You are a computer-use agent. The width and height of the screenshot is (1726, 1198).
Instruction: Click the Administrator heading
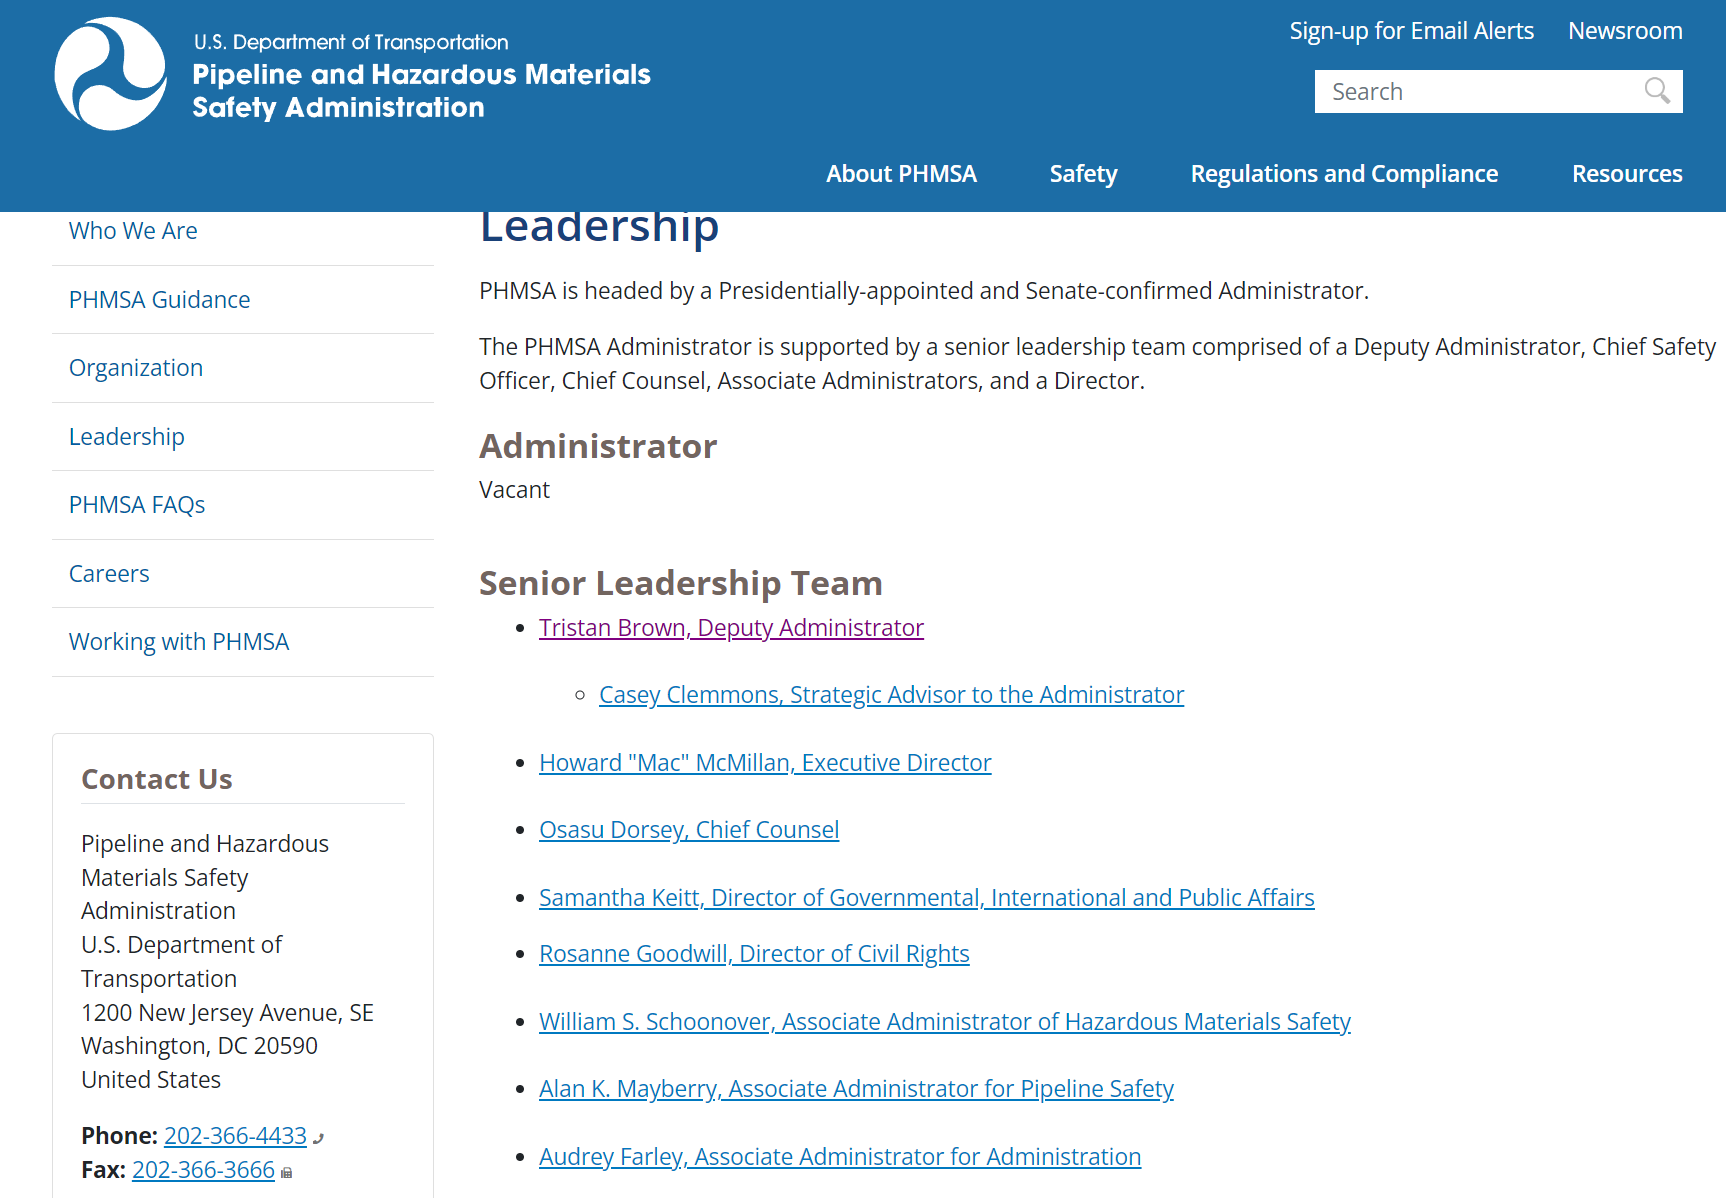598,446
